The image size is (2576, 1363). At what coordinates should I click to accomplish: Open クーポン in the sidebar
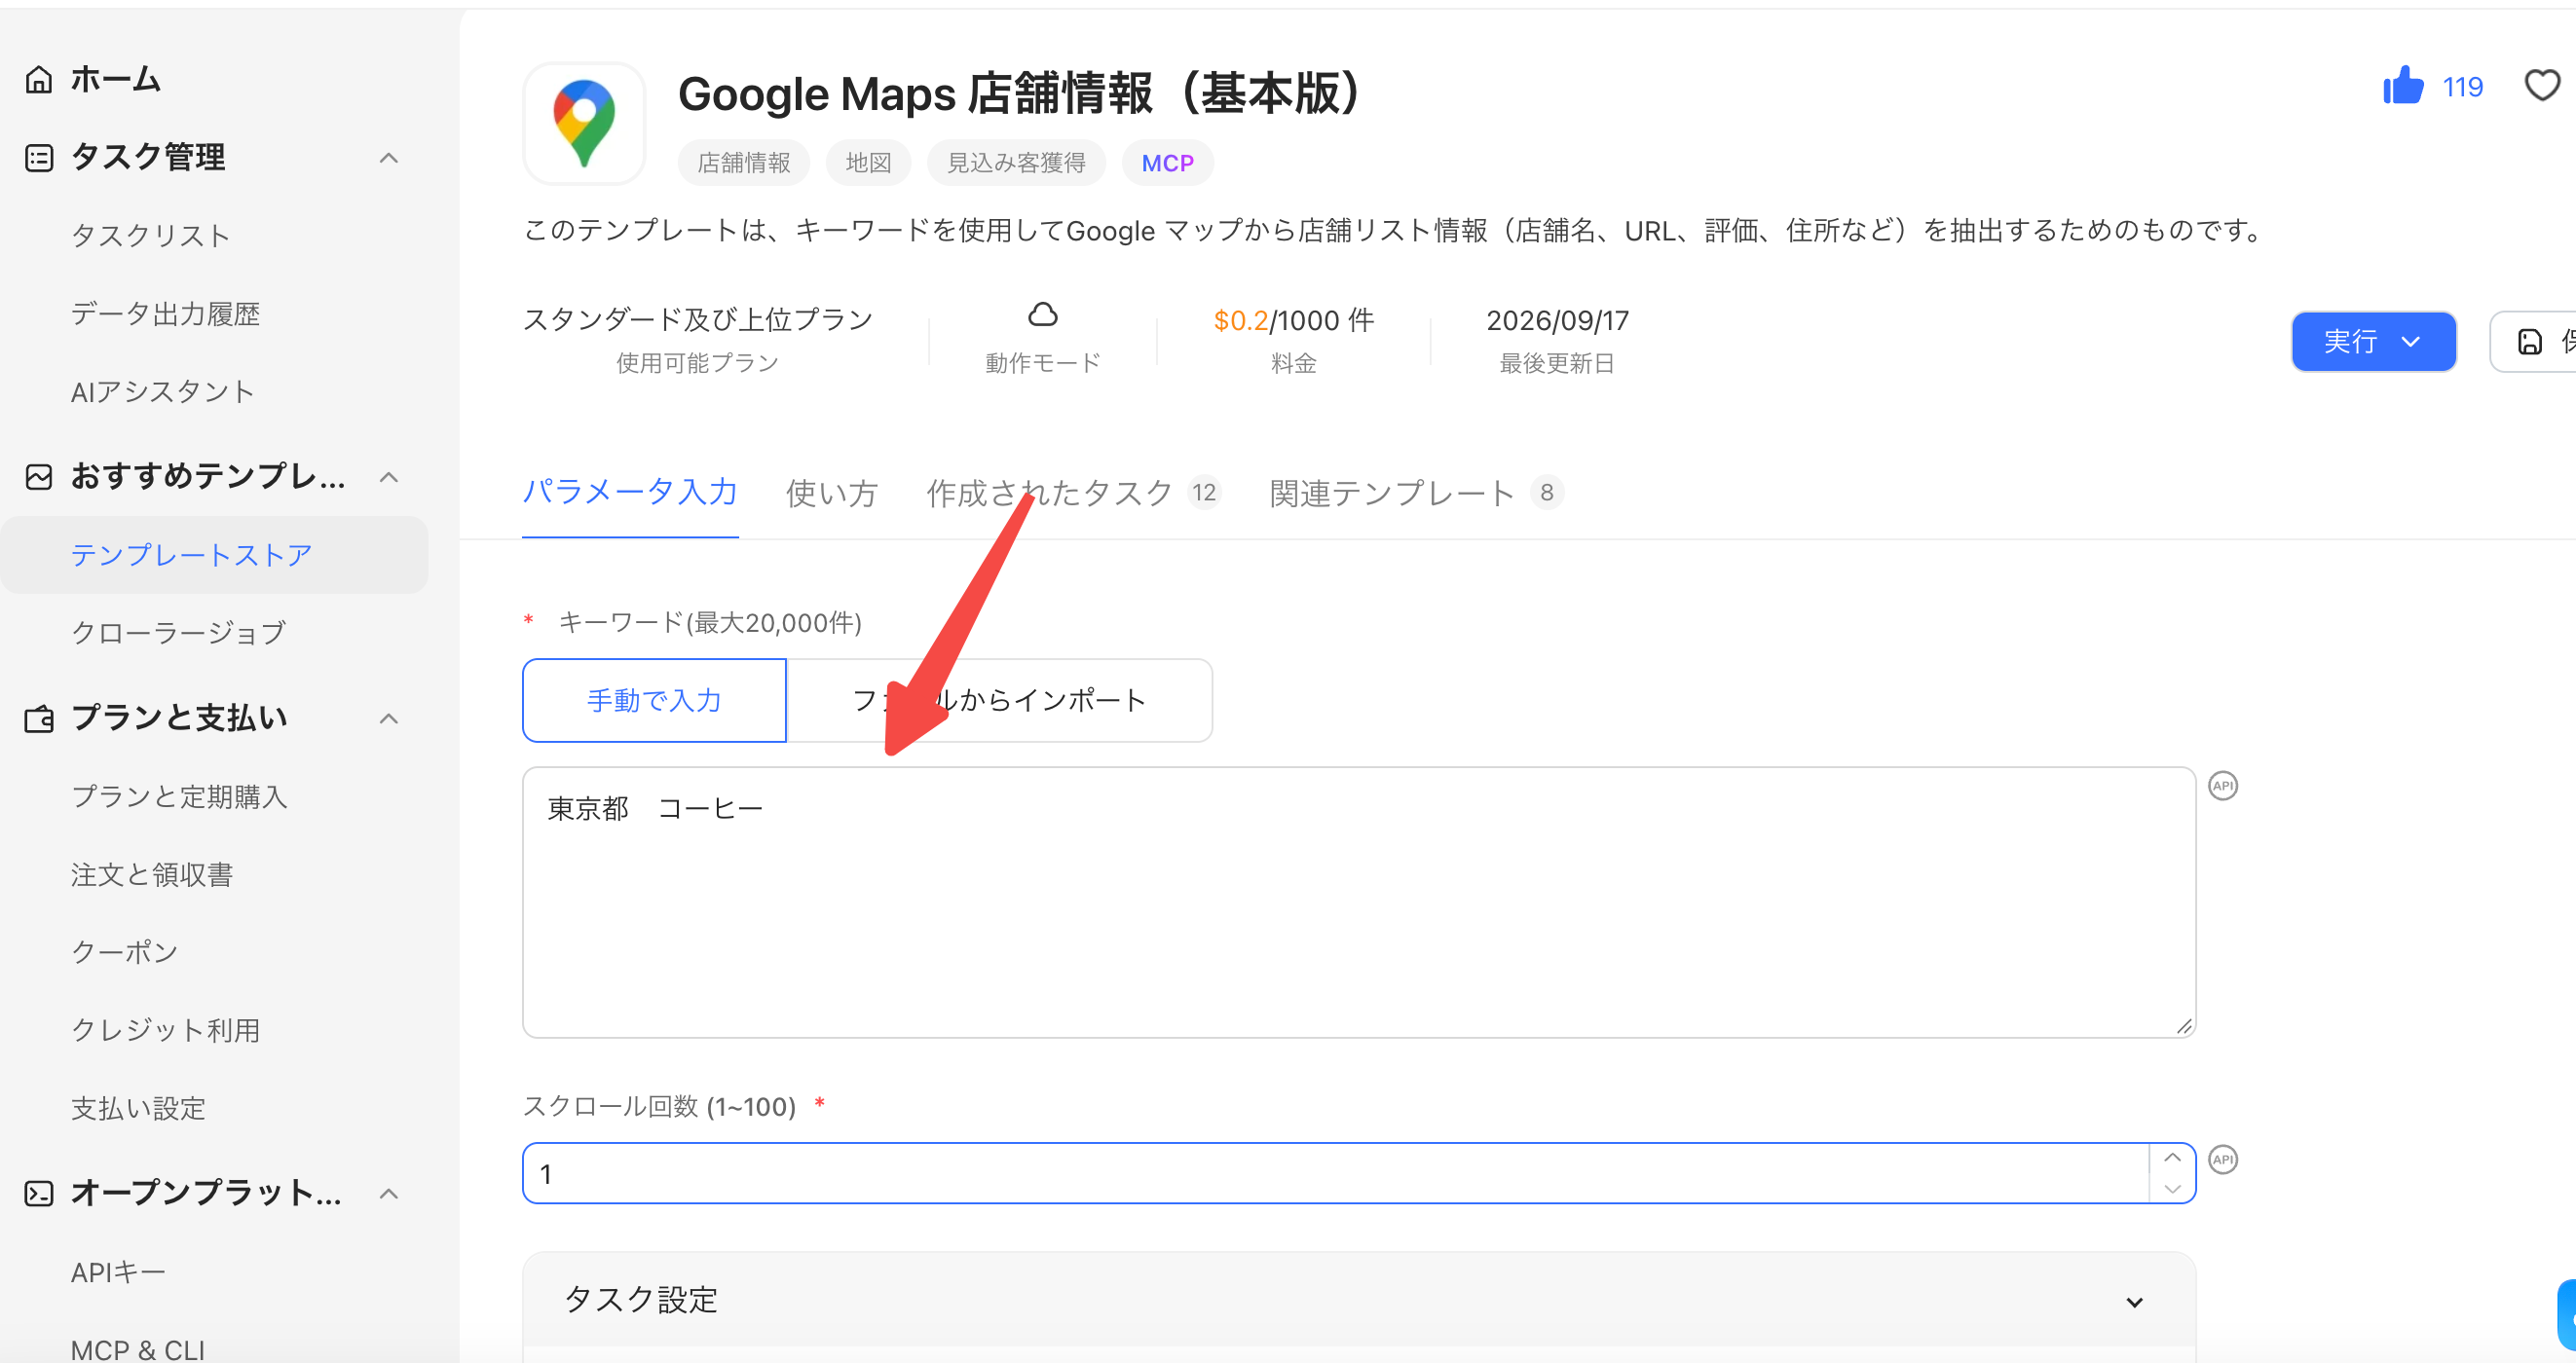coord(124,952)
